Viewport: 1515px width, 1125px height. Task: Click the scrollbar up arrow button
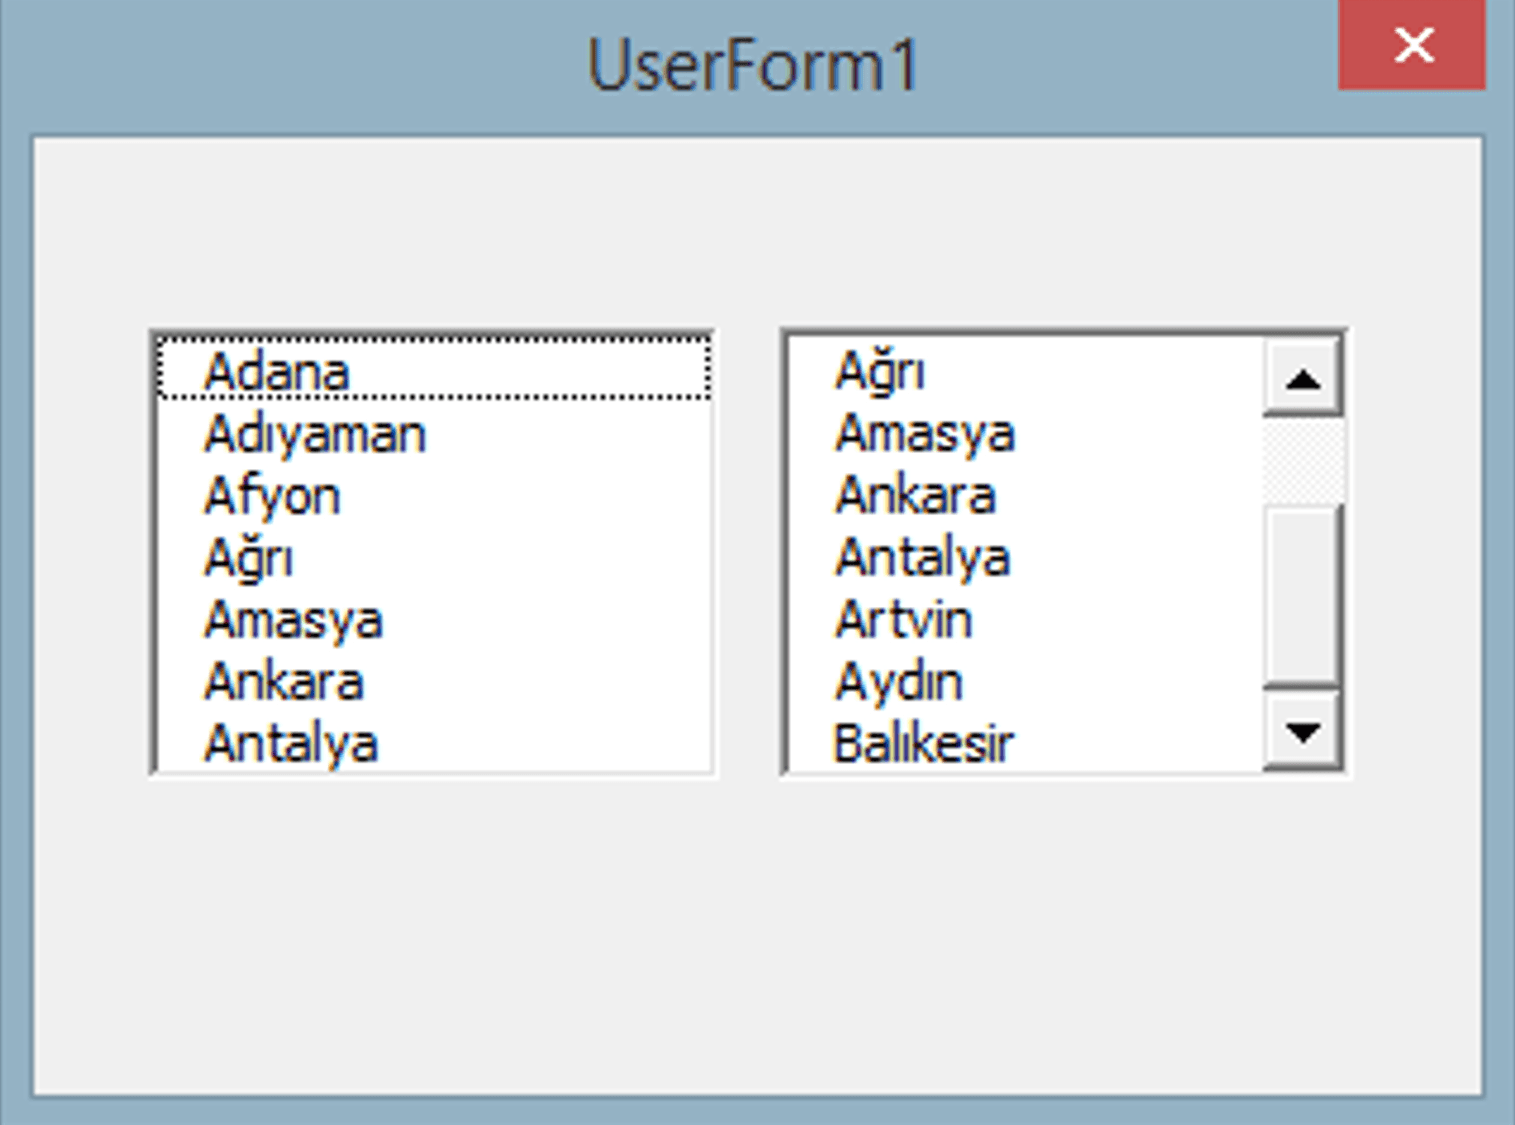coord(1302,378)
